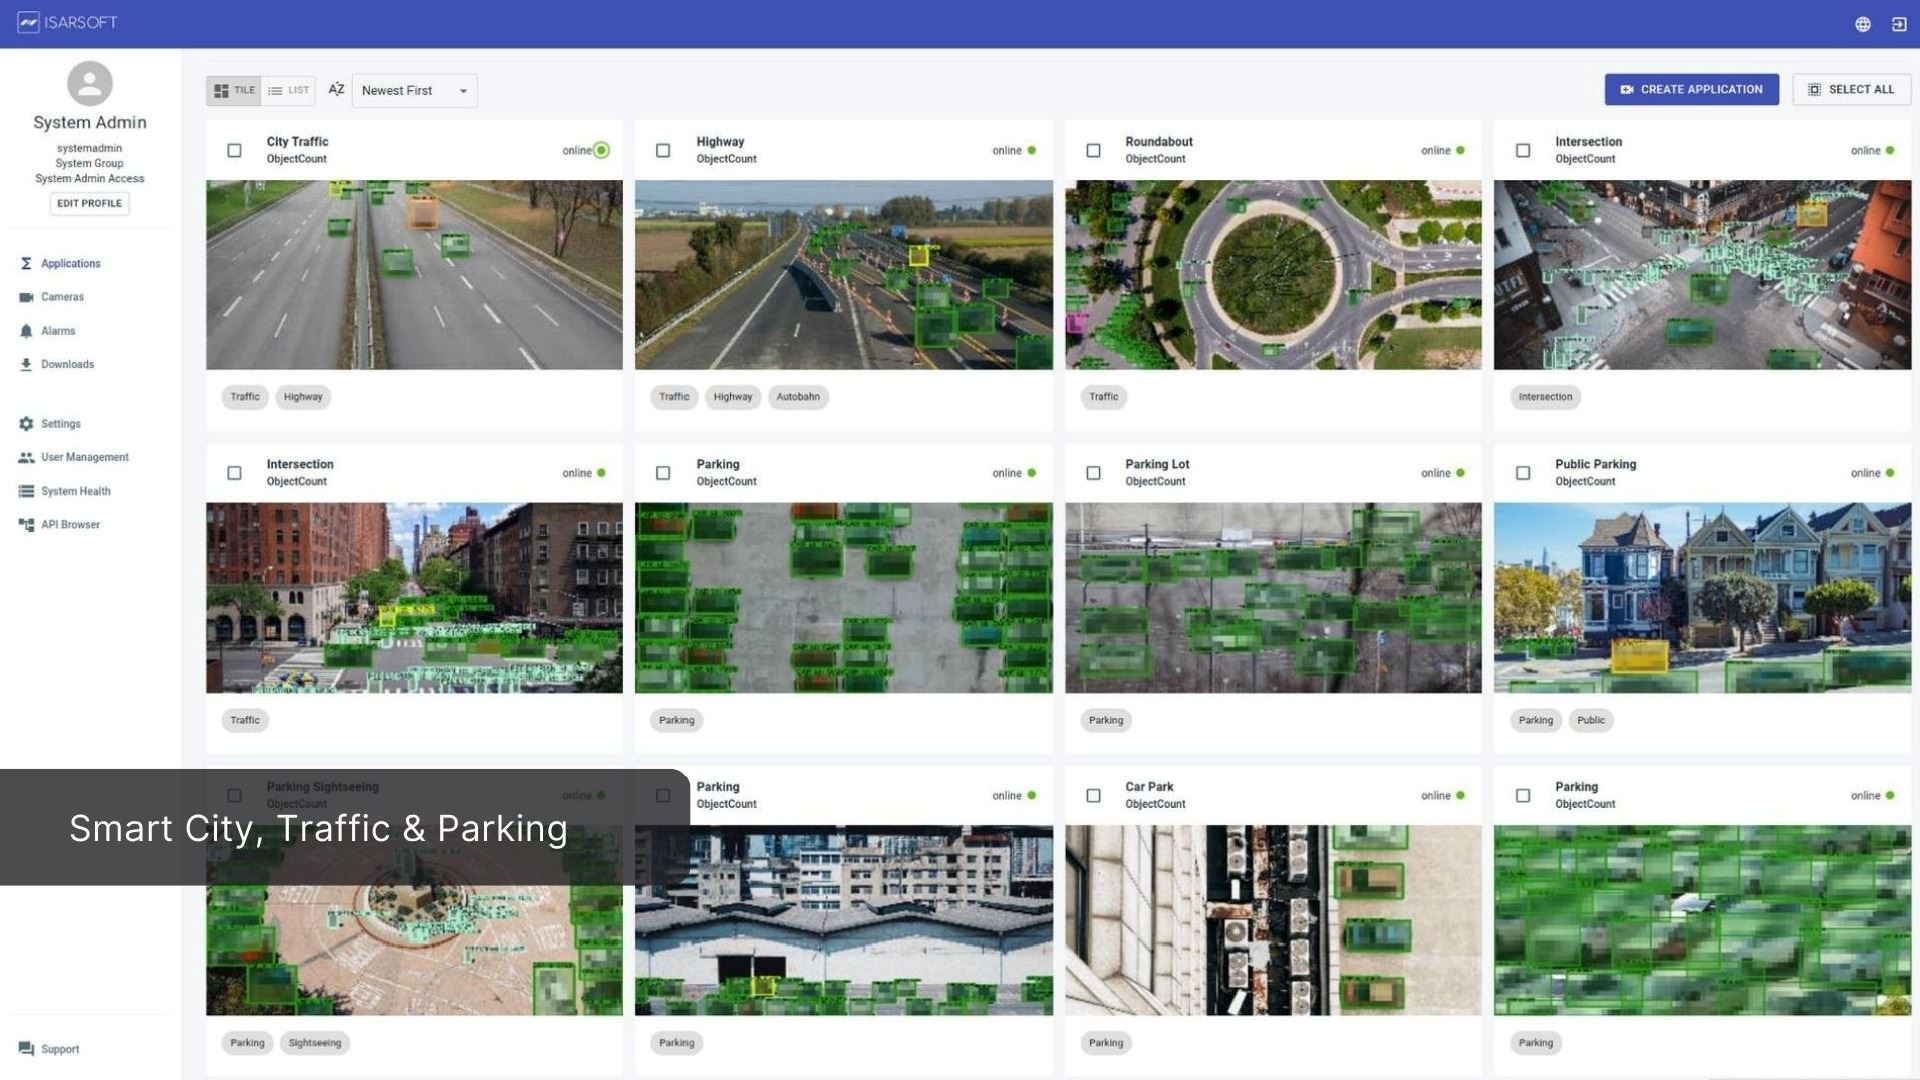The height and width of the screenshot is (1080, 1920).
Task: Open the Public Parking camera thumbnail
Action: pos(1702,598)
